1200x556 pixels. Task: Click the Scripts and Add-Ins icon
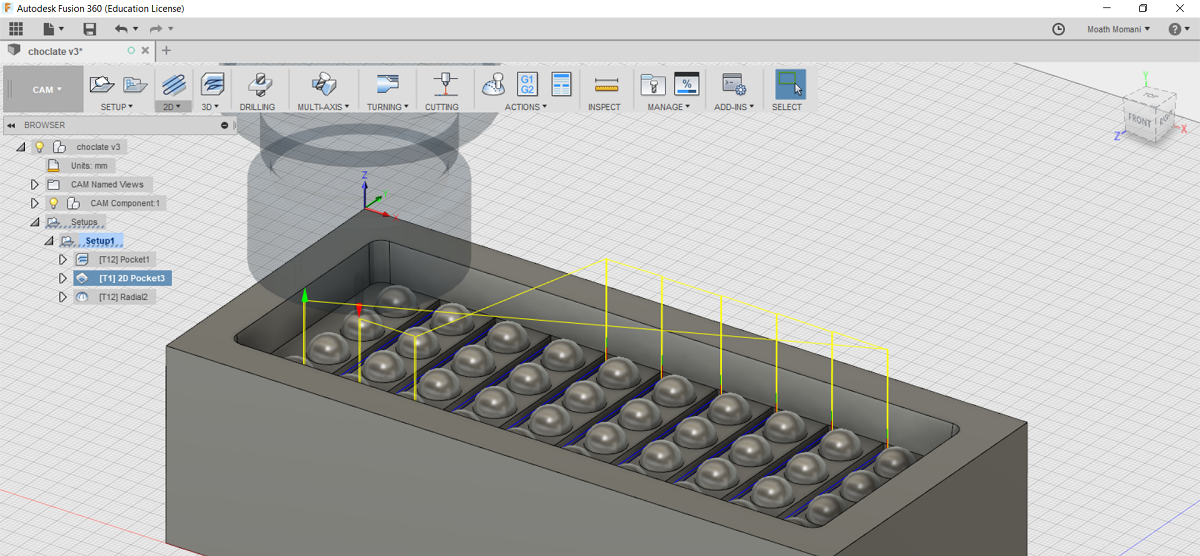click(x=735, y=85)
